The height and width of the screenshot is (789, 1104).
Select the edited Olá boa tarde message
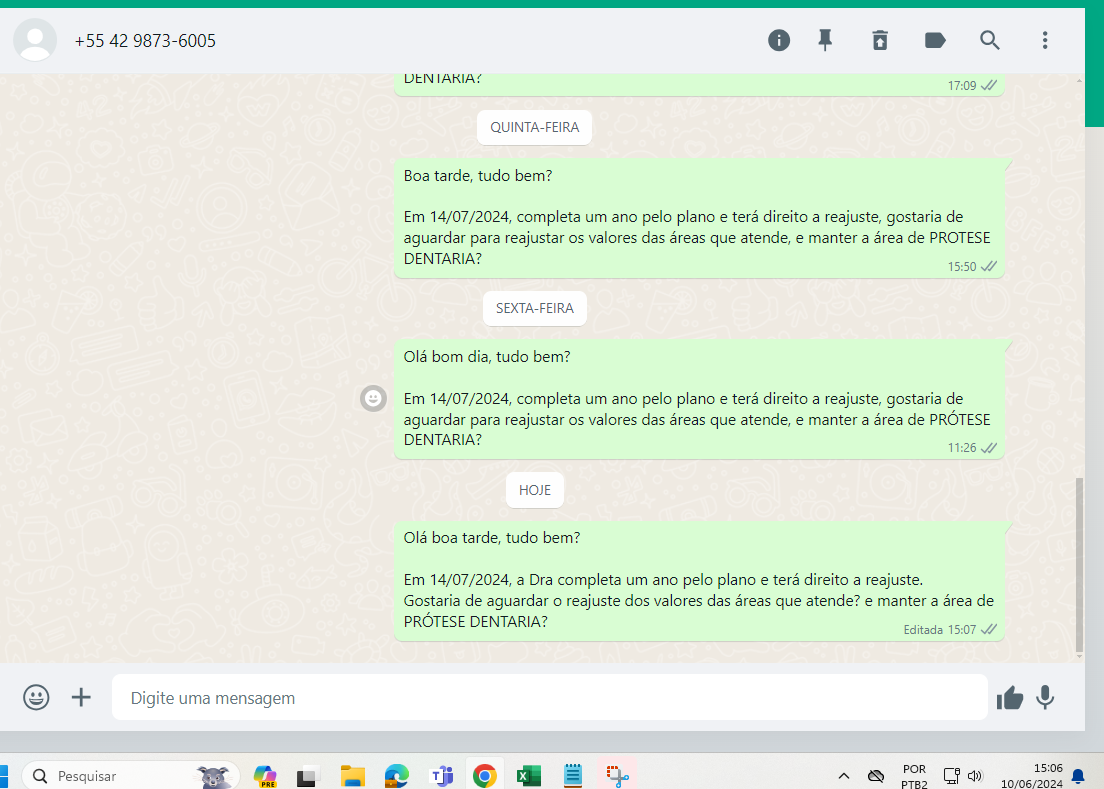click(x=699, y=581)
